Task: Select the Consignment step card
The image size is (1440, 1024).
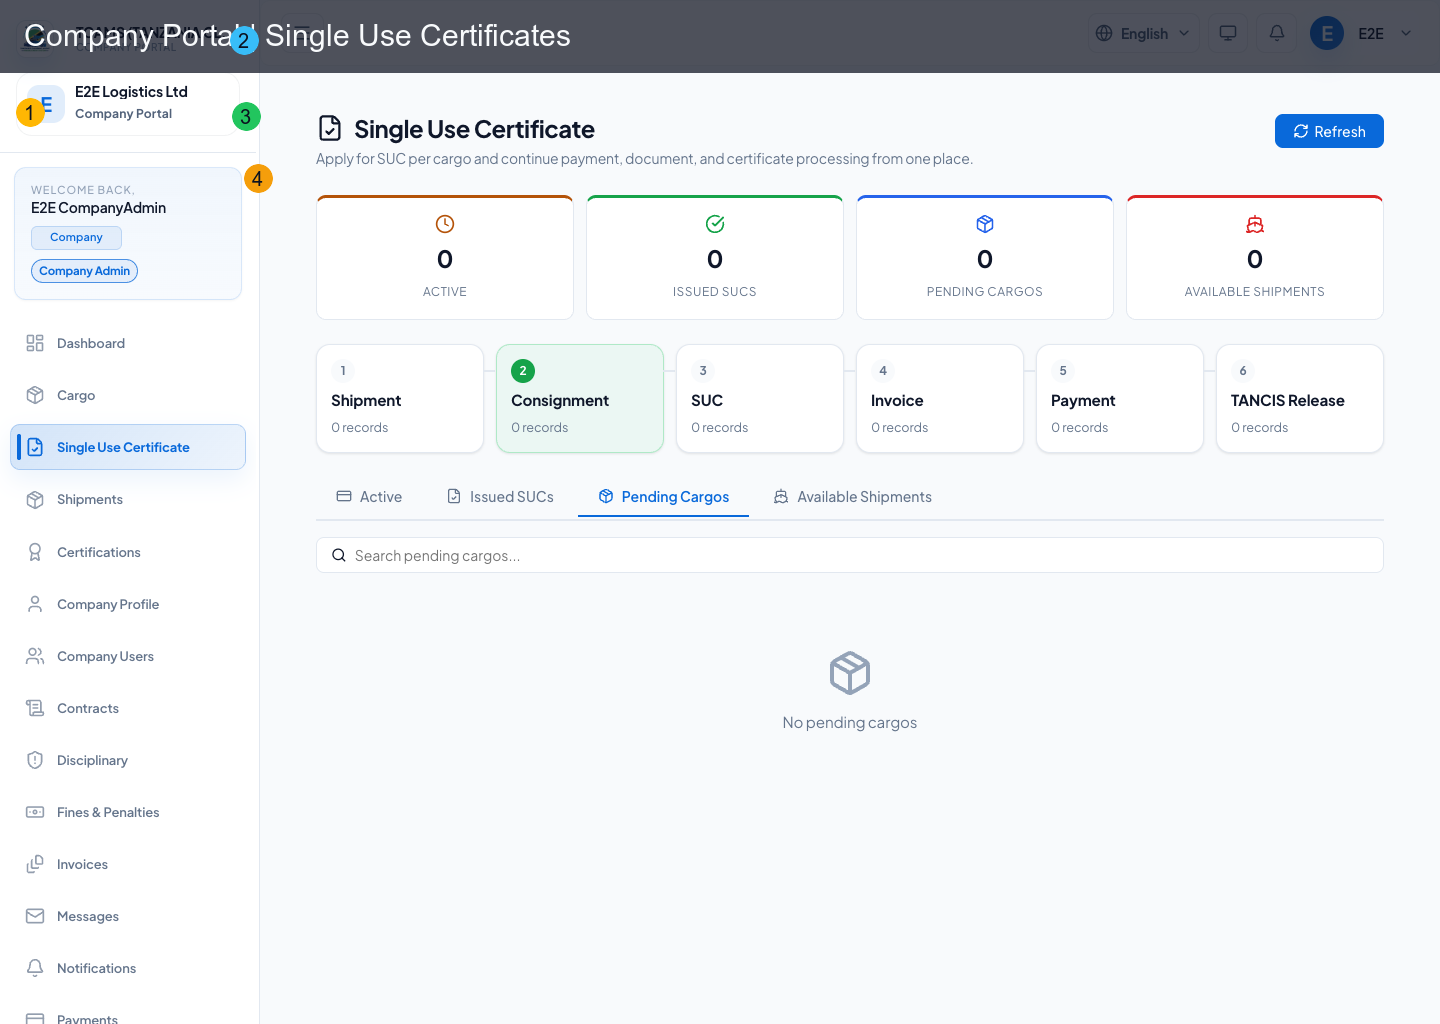Action: coord(580,398)
